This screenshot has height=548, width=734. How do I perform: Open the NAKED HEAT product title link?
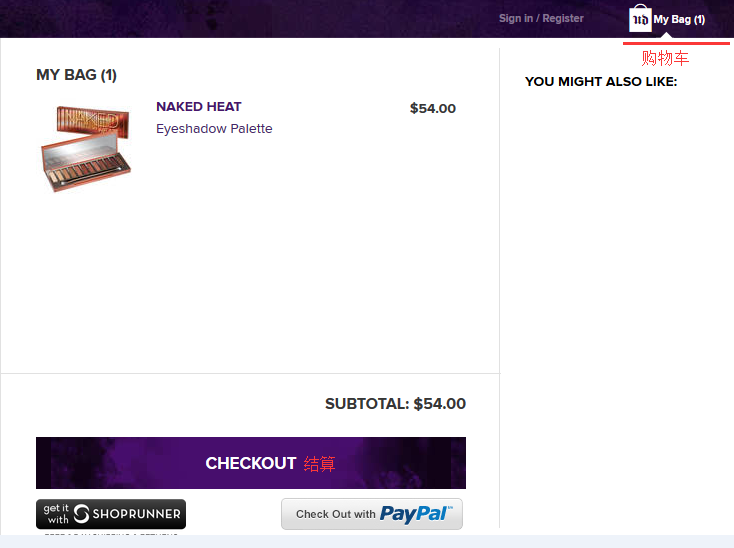coord(199,107)
